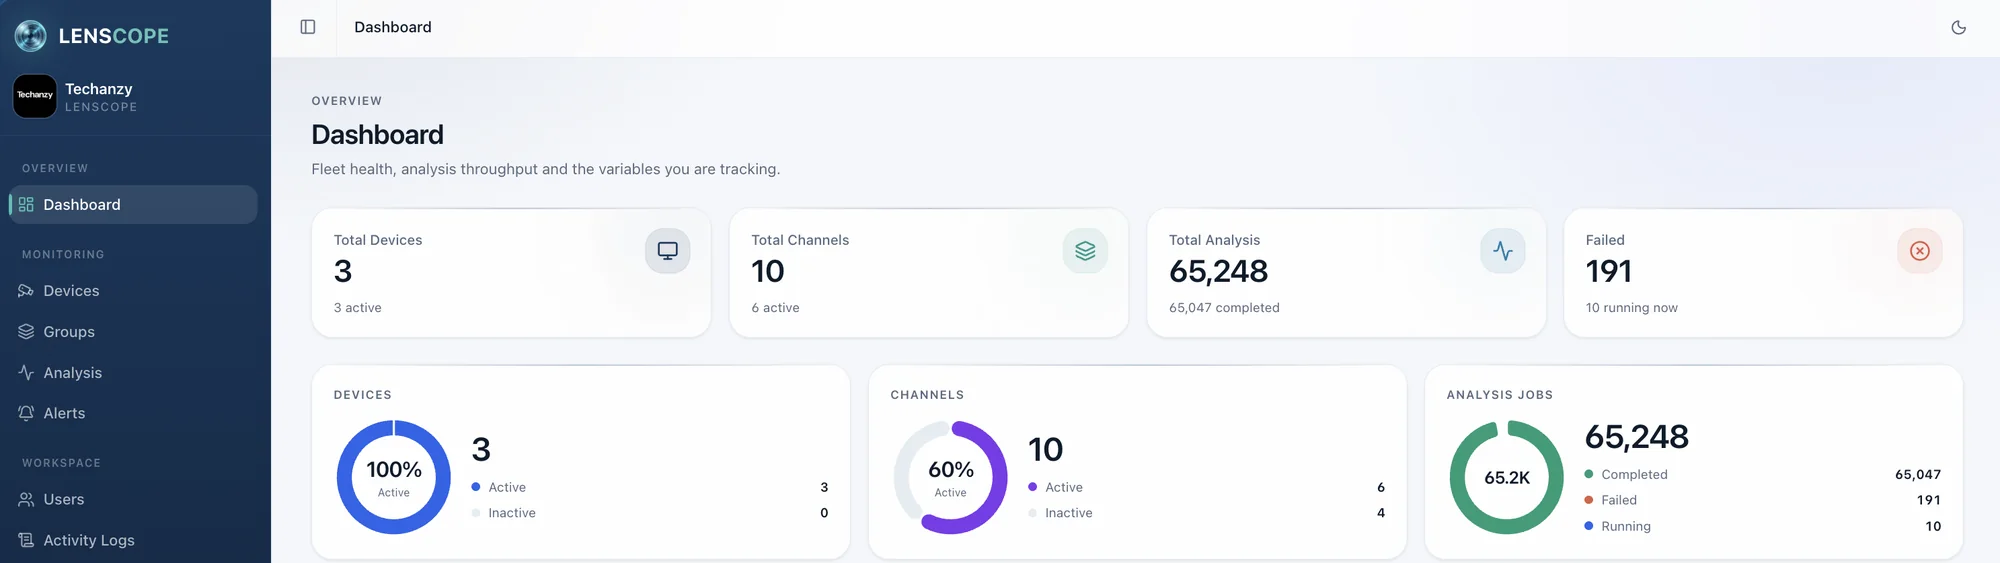Viewport: 2000px width, 563px height.
Task: Click '6 active' under Total Channels
Action: (776, 308)
